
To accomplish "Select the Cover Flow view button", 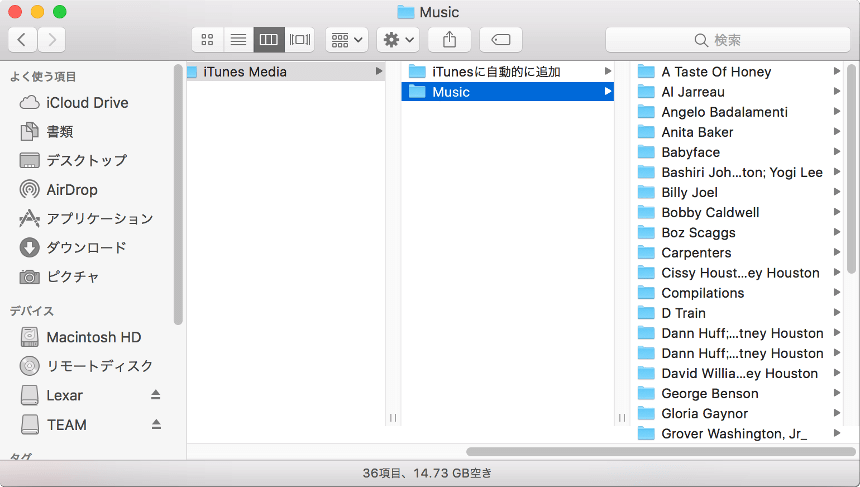I will pos(299,40).
